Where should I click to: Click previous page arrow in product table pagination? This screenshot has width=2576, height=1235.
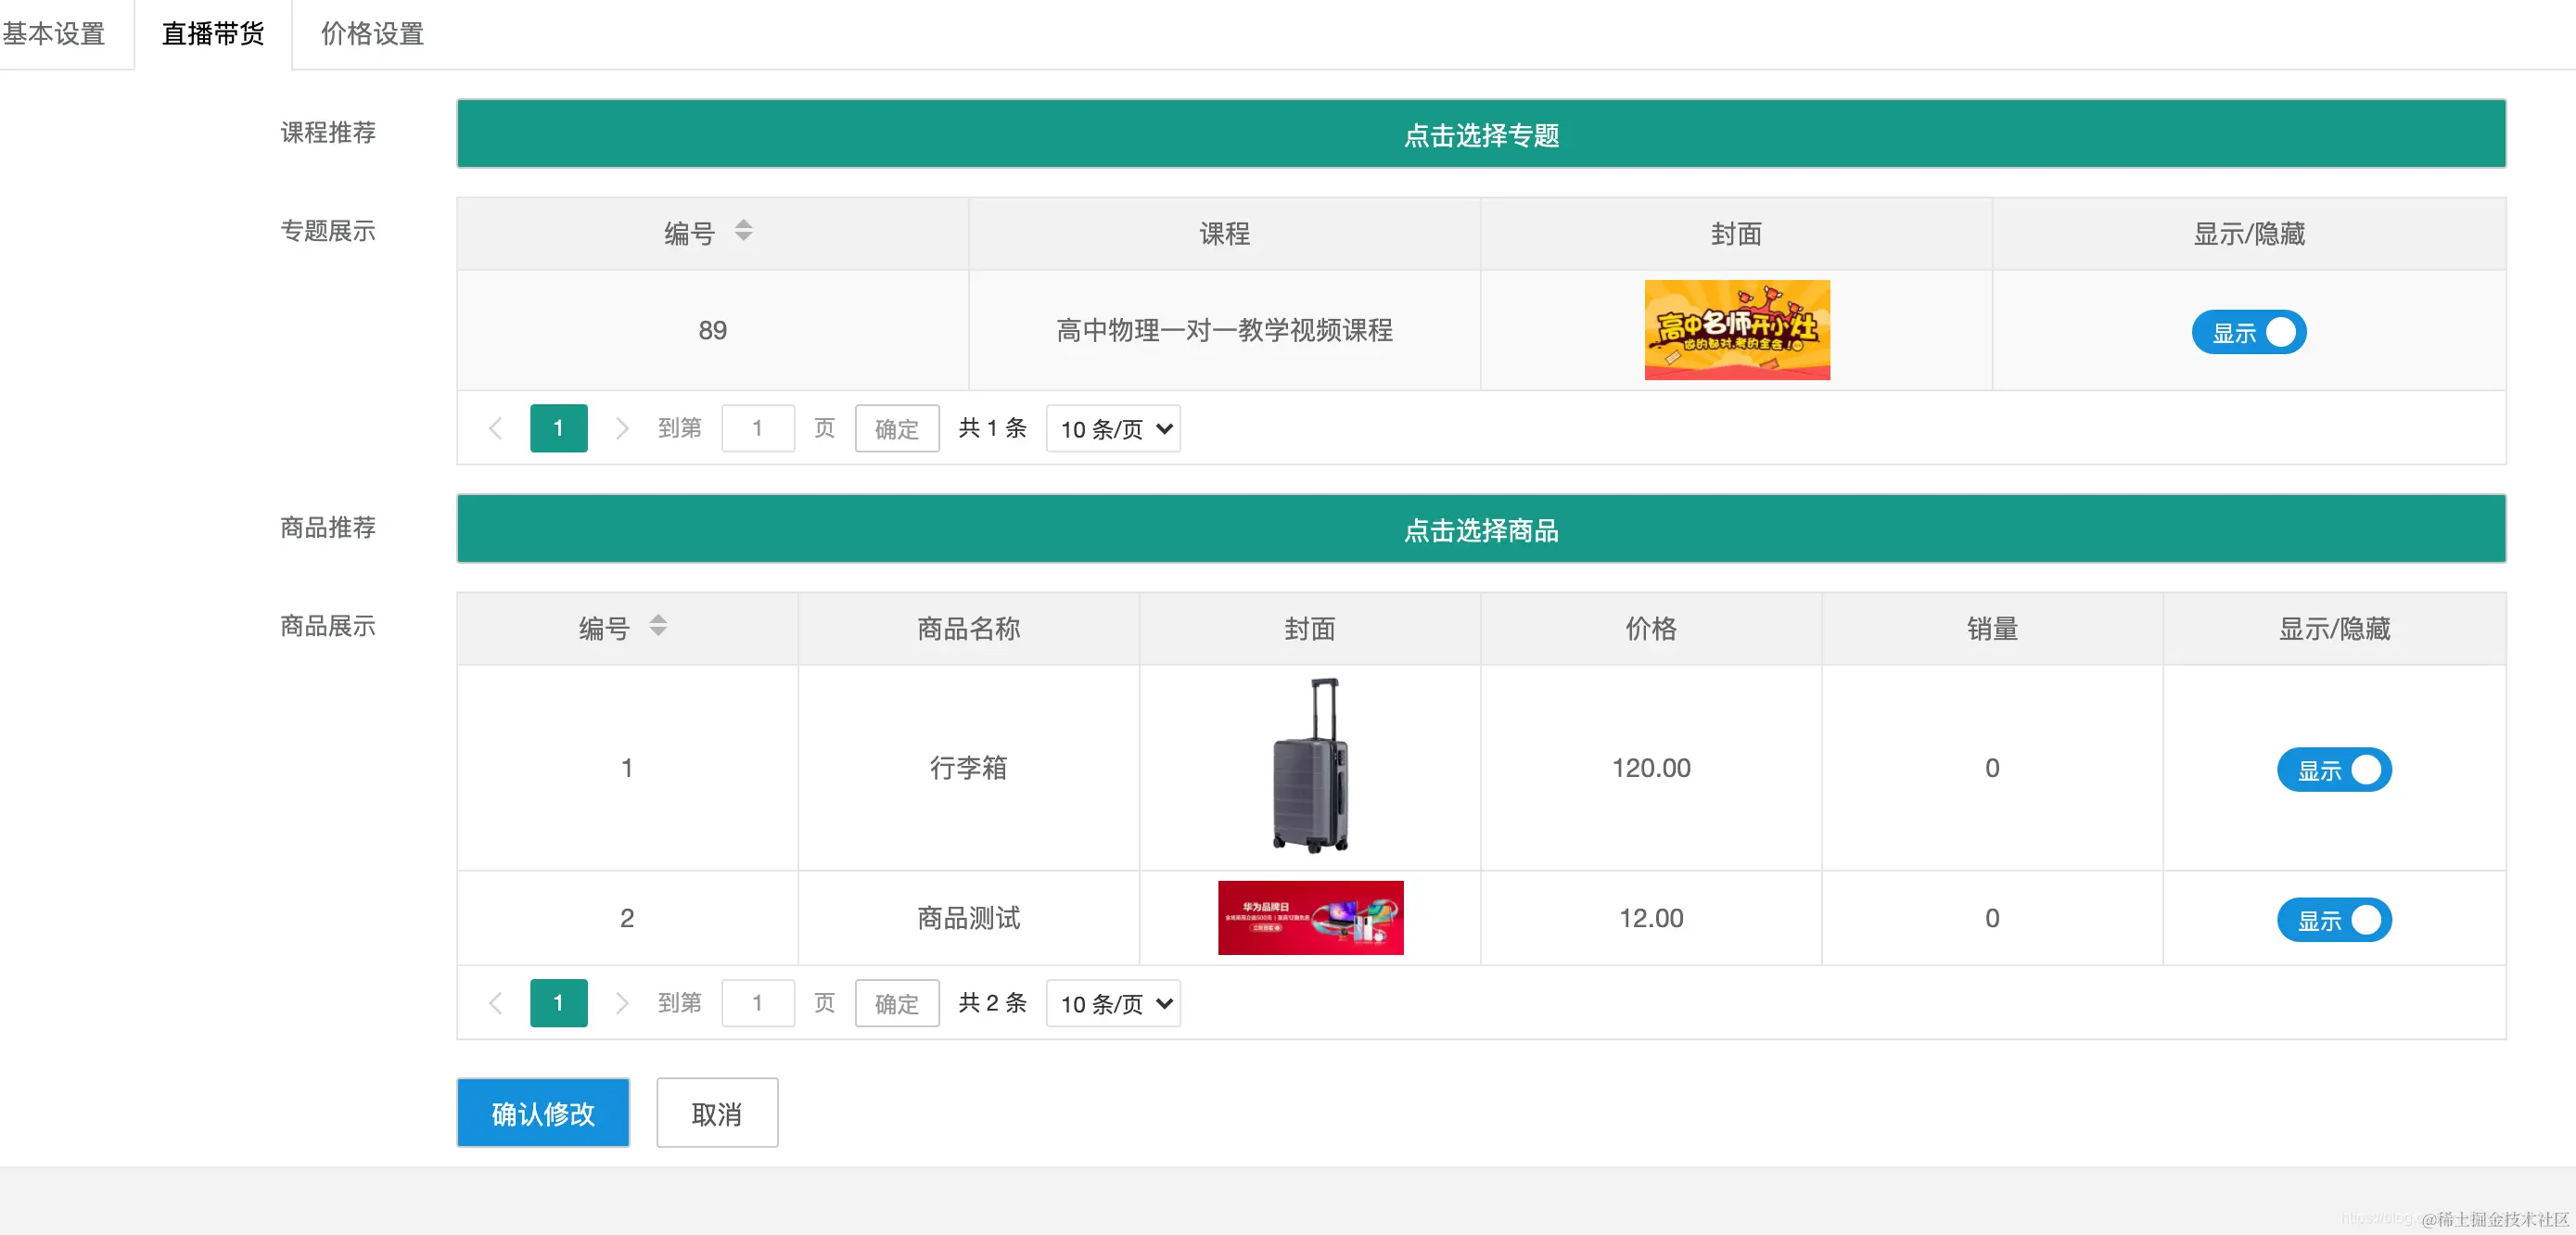point(495,1003)
